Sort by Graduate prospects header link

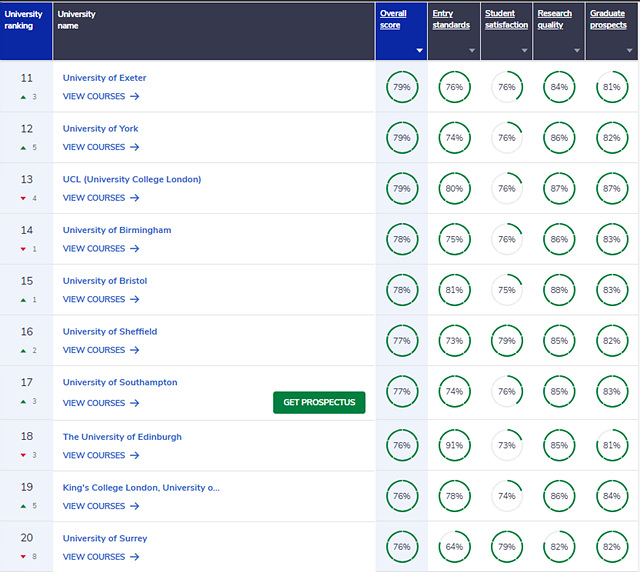608,19
